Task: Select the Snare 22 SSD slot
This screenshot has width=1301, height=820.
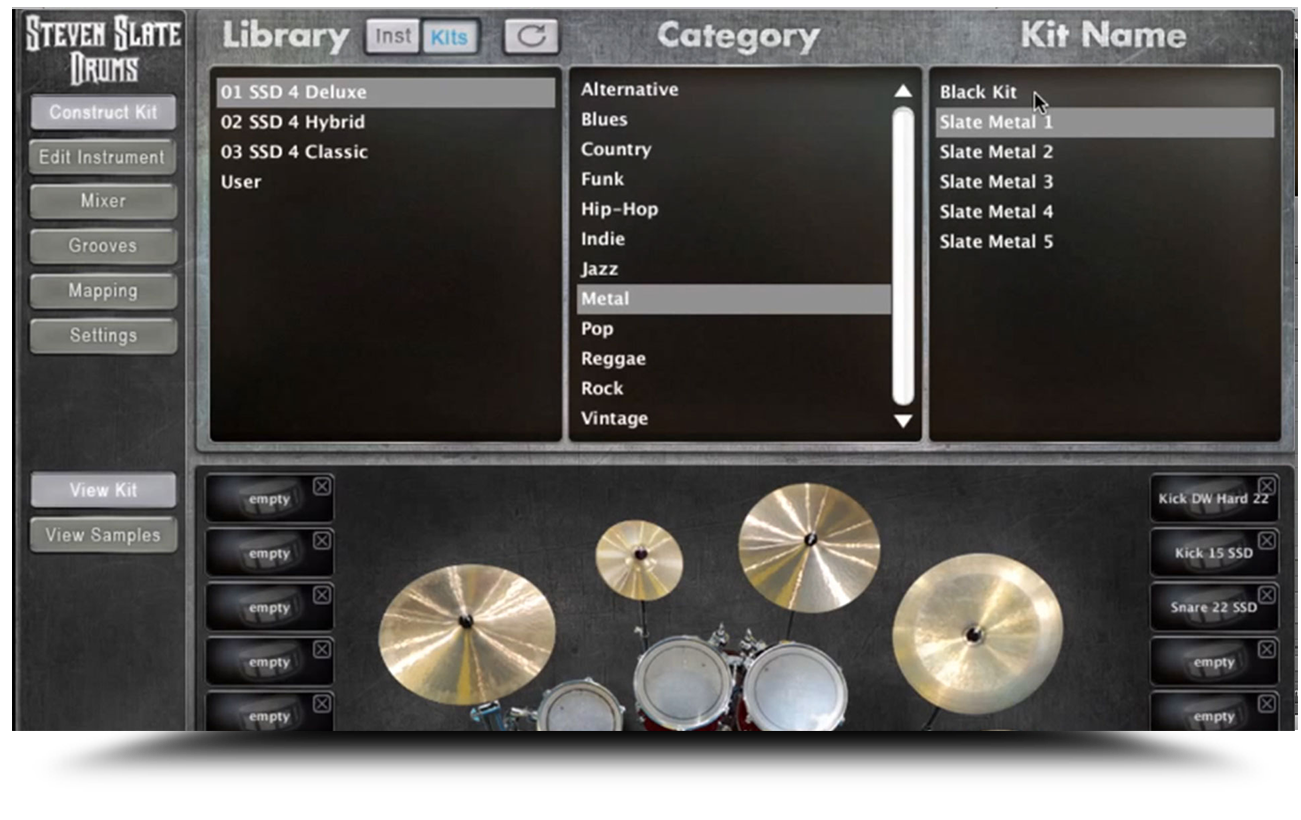Action: click(1213, 608)
